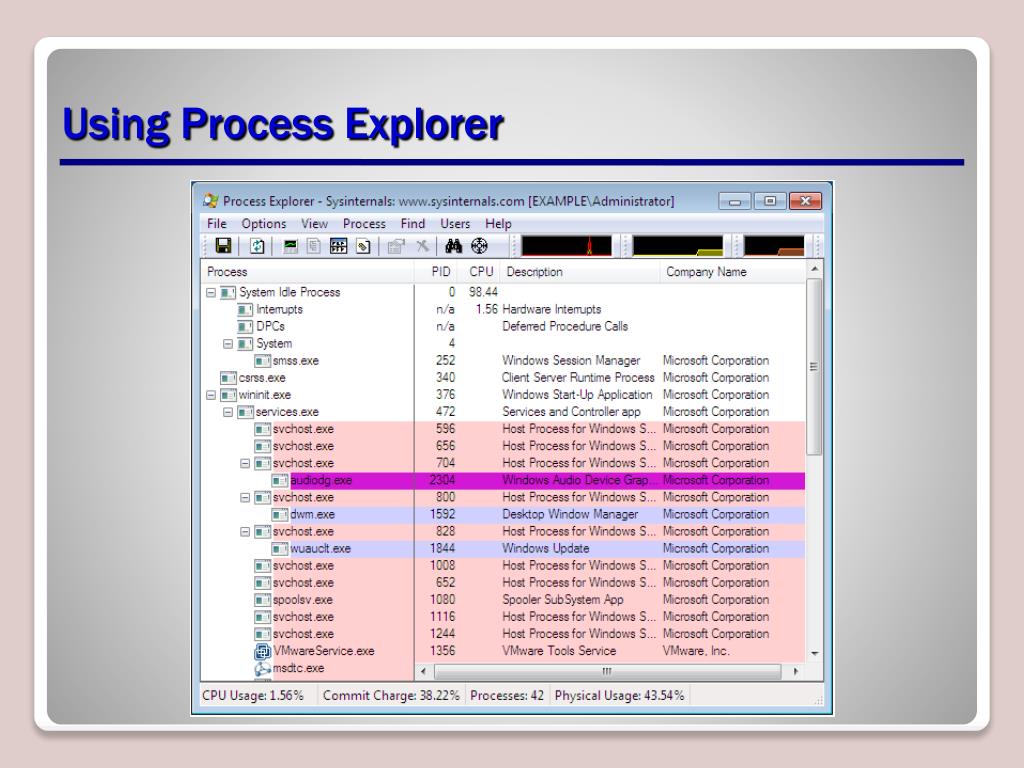1024x768 pixels.
Task: Sort by the Process column header
Action: pyautogui.click(x=308, y=272)
